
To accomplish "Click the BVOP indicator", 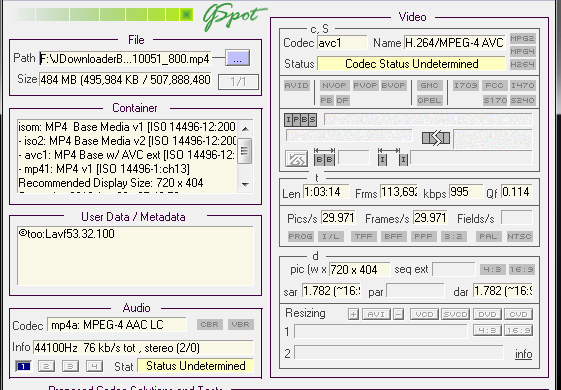I will pos(394,86).
